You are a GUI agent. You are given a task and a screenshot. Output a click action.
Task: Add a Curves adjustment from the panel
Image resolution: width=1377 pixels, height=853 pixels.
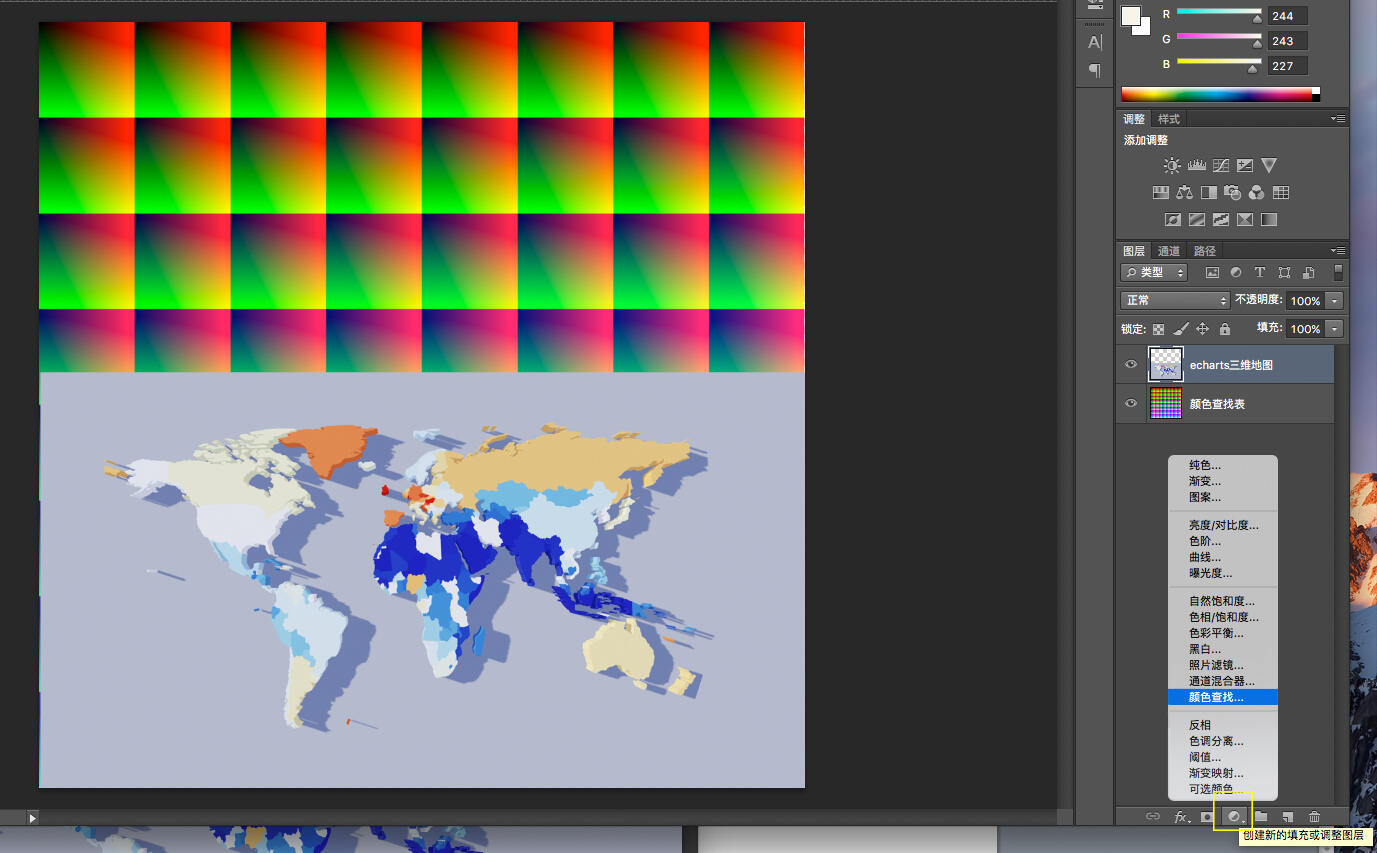pyautogui.click(x=1221, y=165)
